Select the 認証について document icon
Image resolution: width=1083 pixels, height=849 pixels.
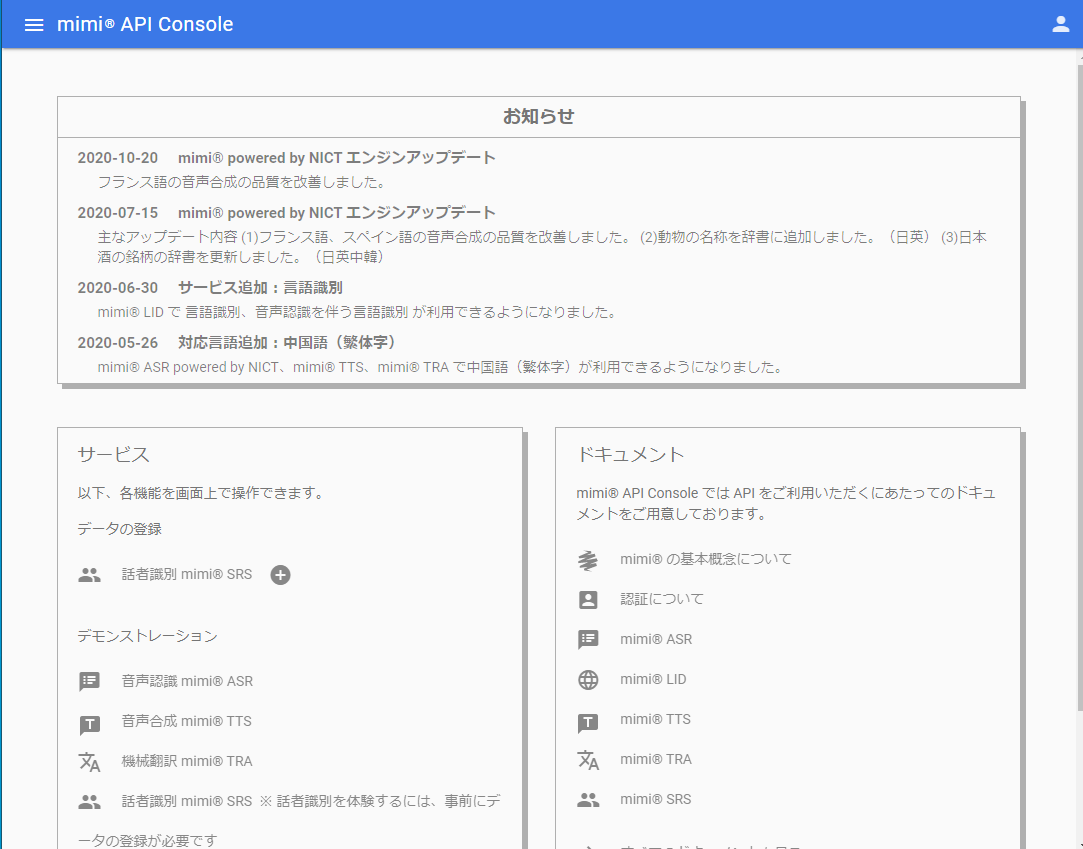(x=588, y=599)
